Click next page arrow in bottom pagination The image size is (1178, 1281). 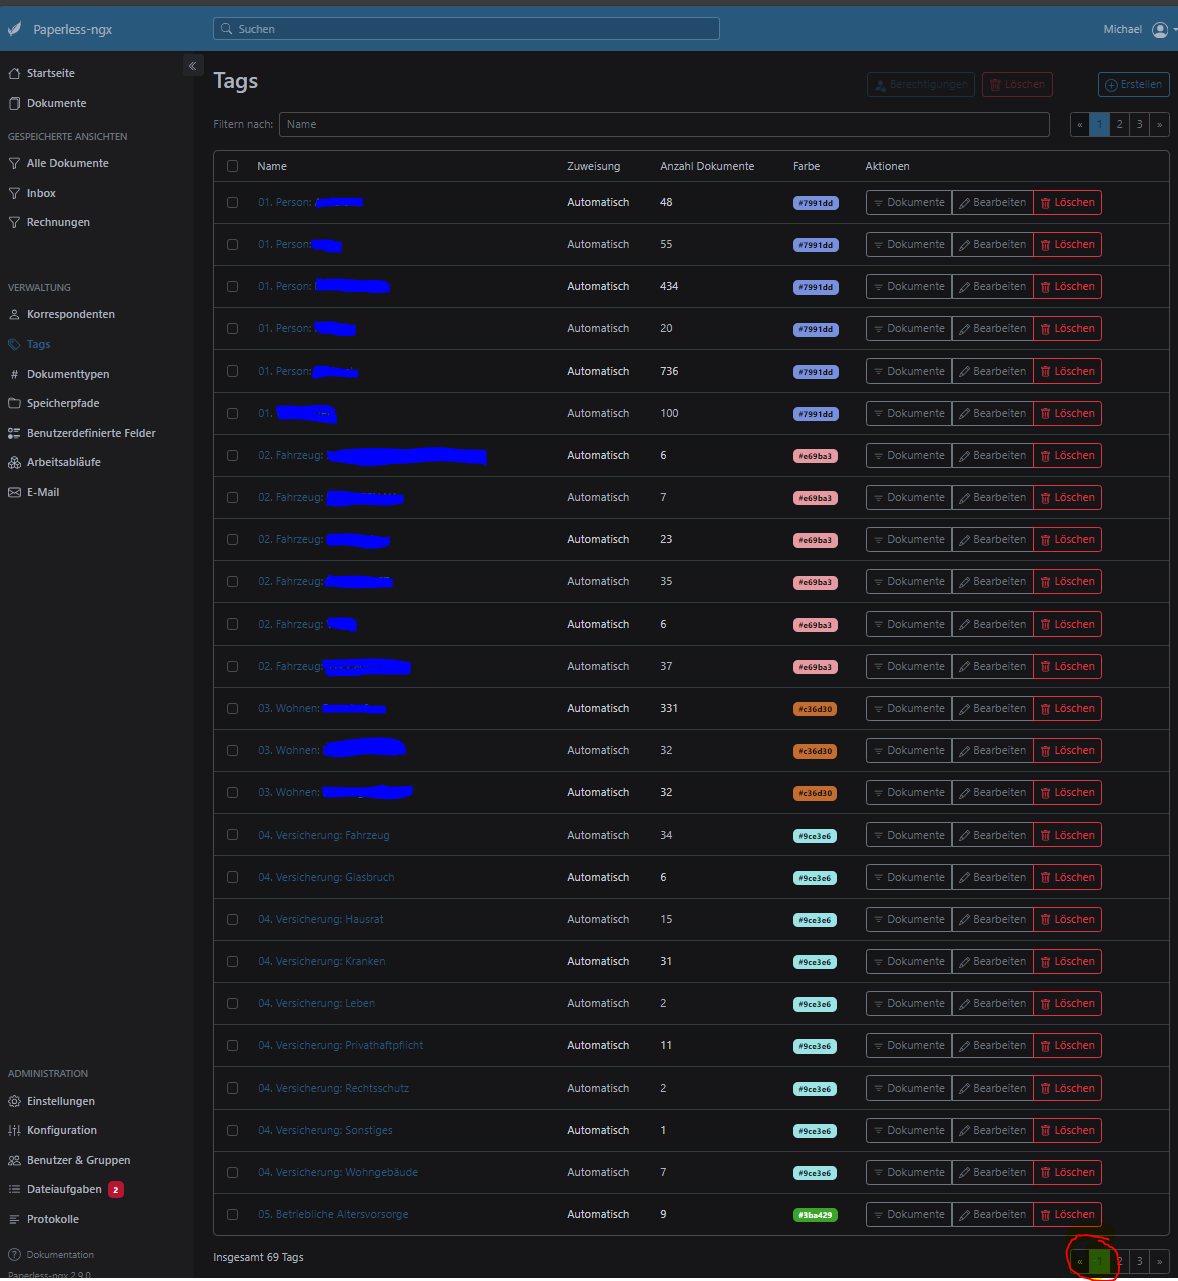1159,1261
